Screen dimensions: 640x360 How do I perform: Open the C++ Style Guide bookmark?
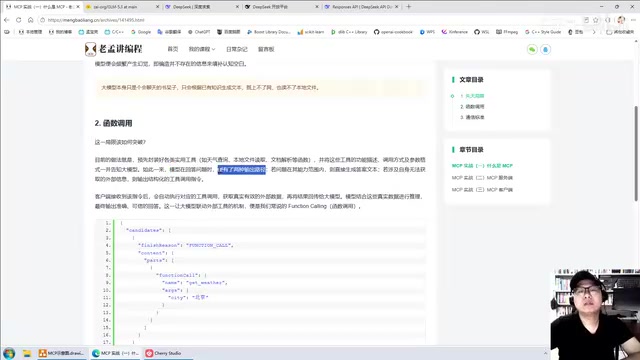click(x=543, y=32)
